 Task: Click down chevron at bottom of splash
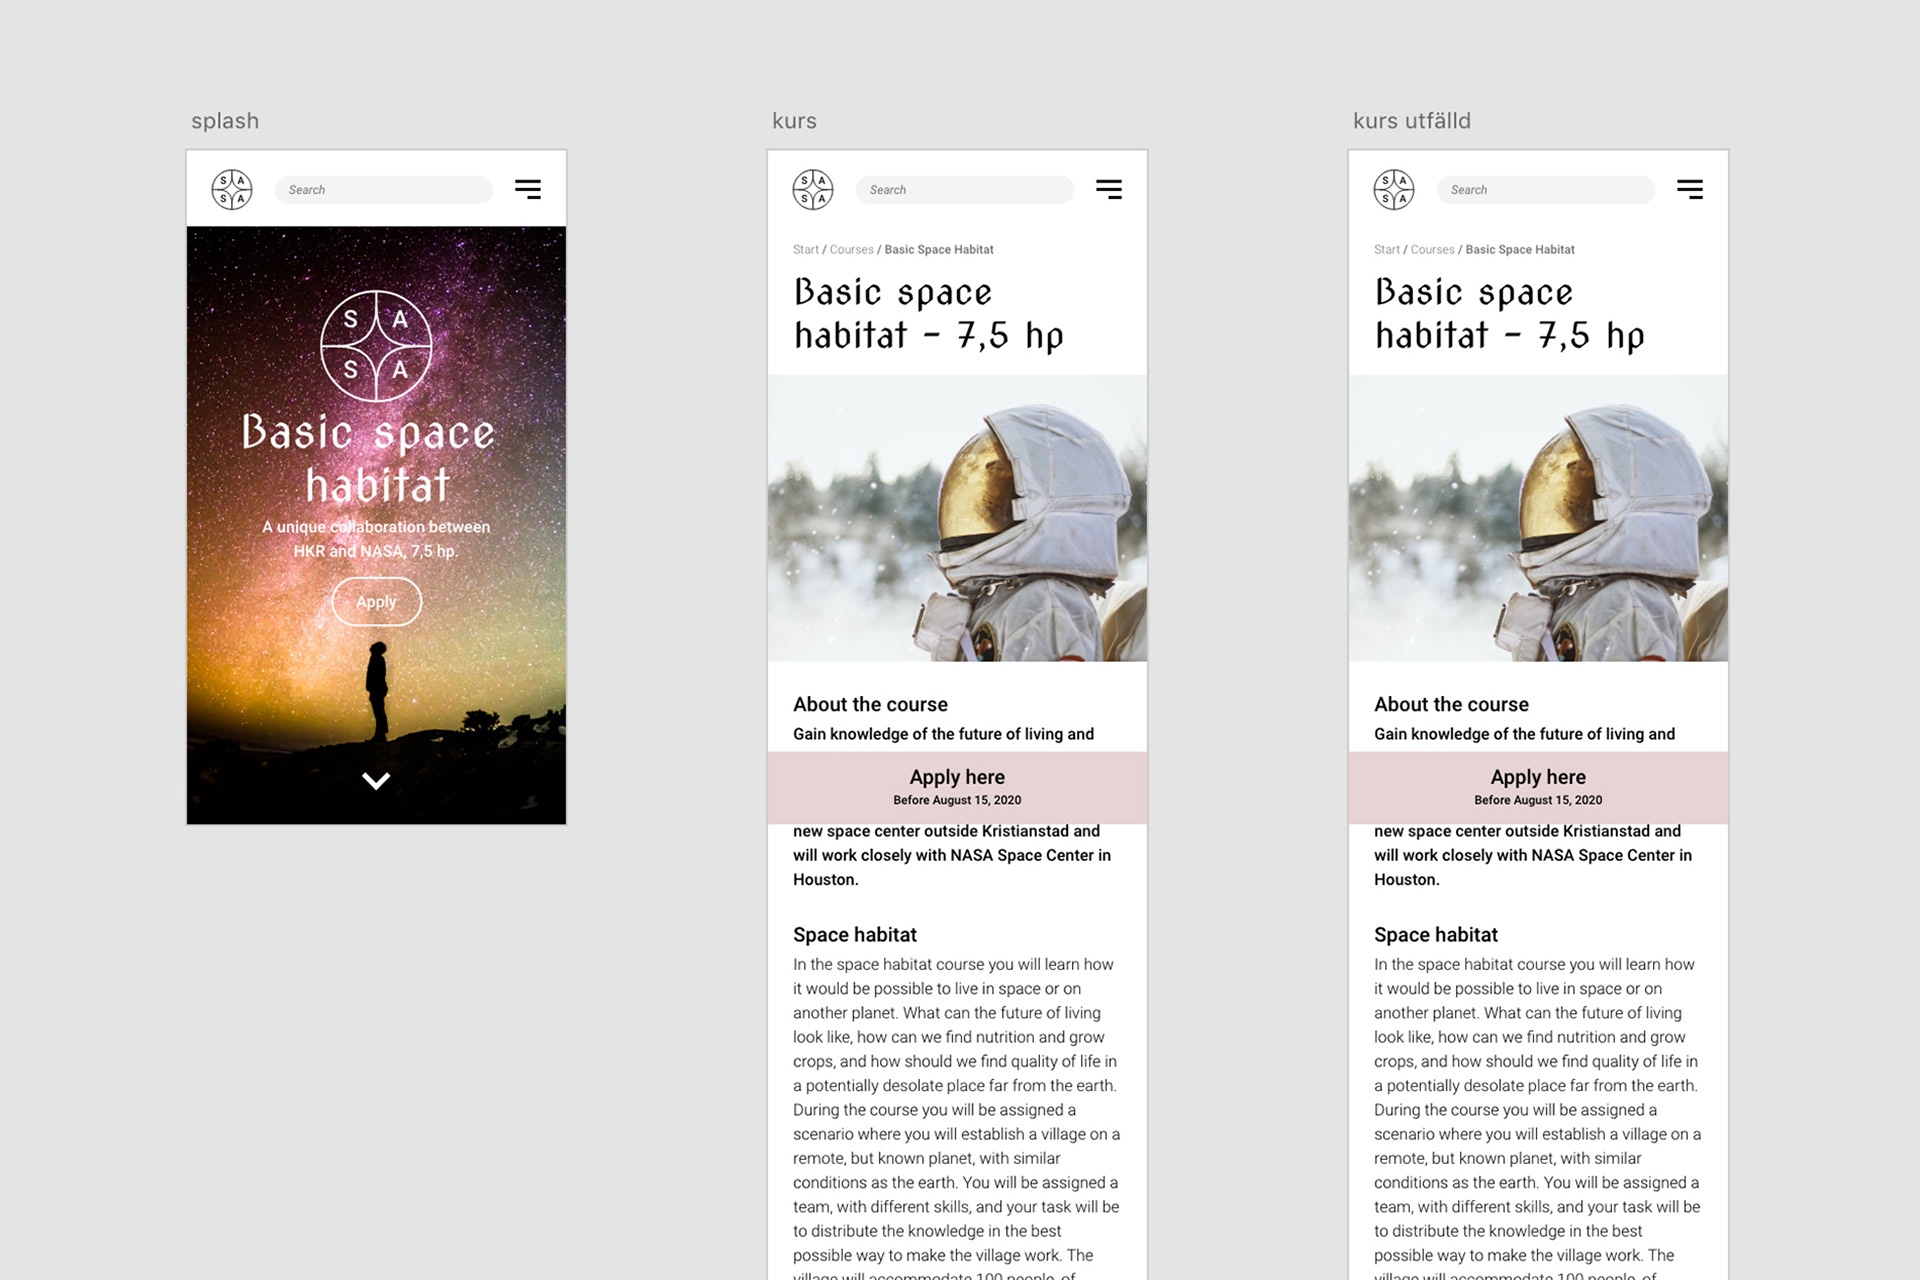click(376, 781)
